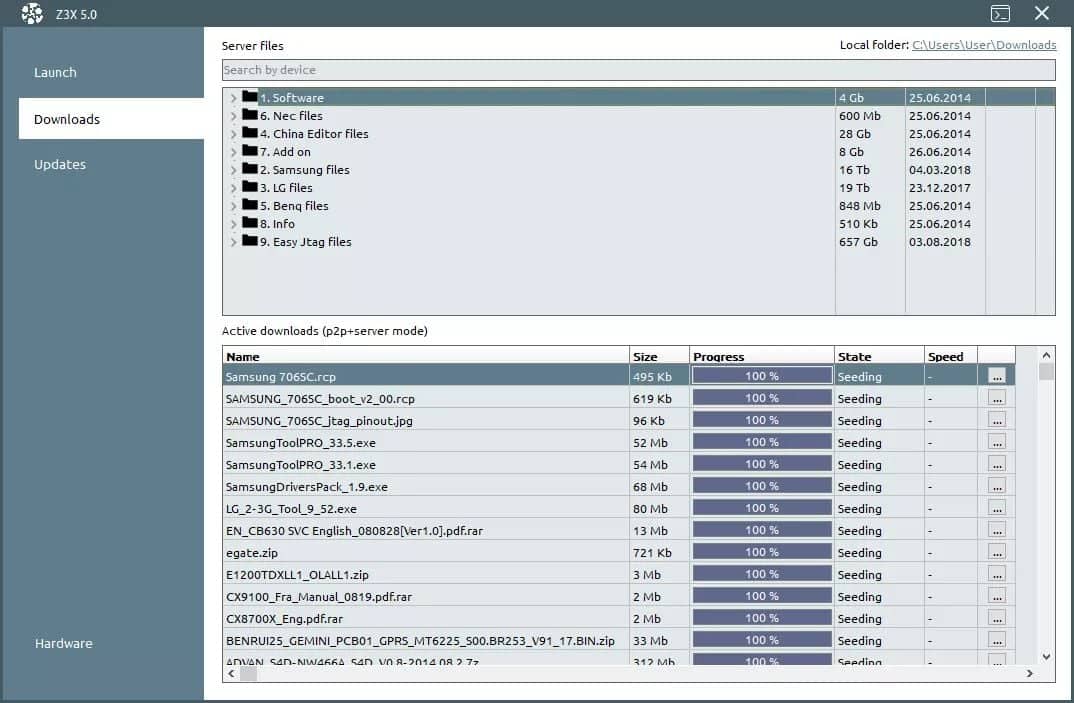Click the folder icon for LG files

[250, 187]
